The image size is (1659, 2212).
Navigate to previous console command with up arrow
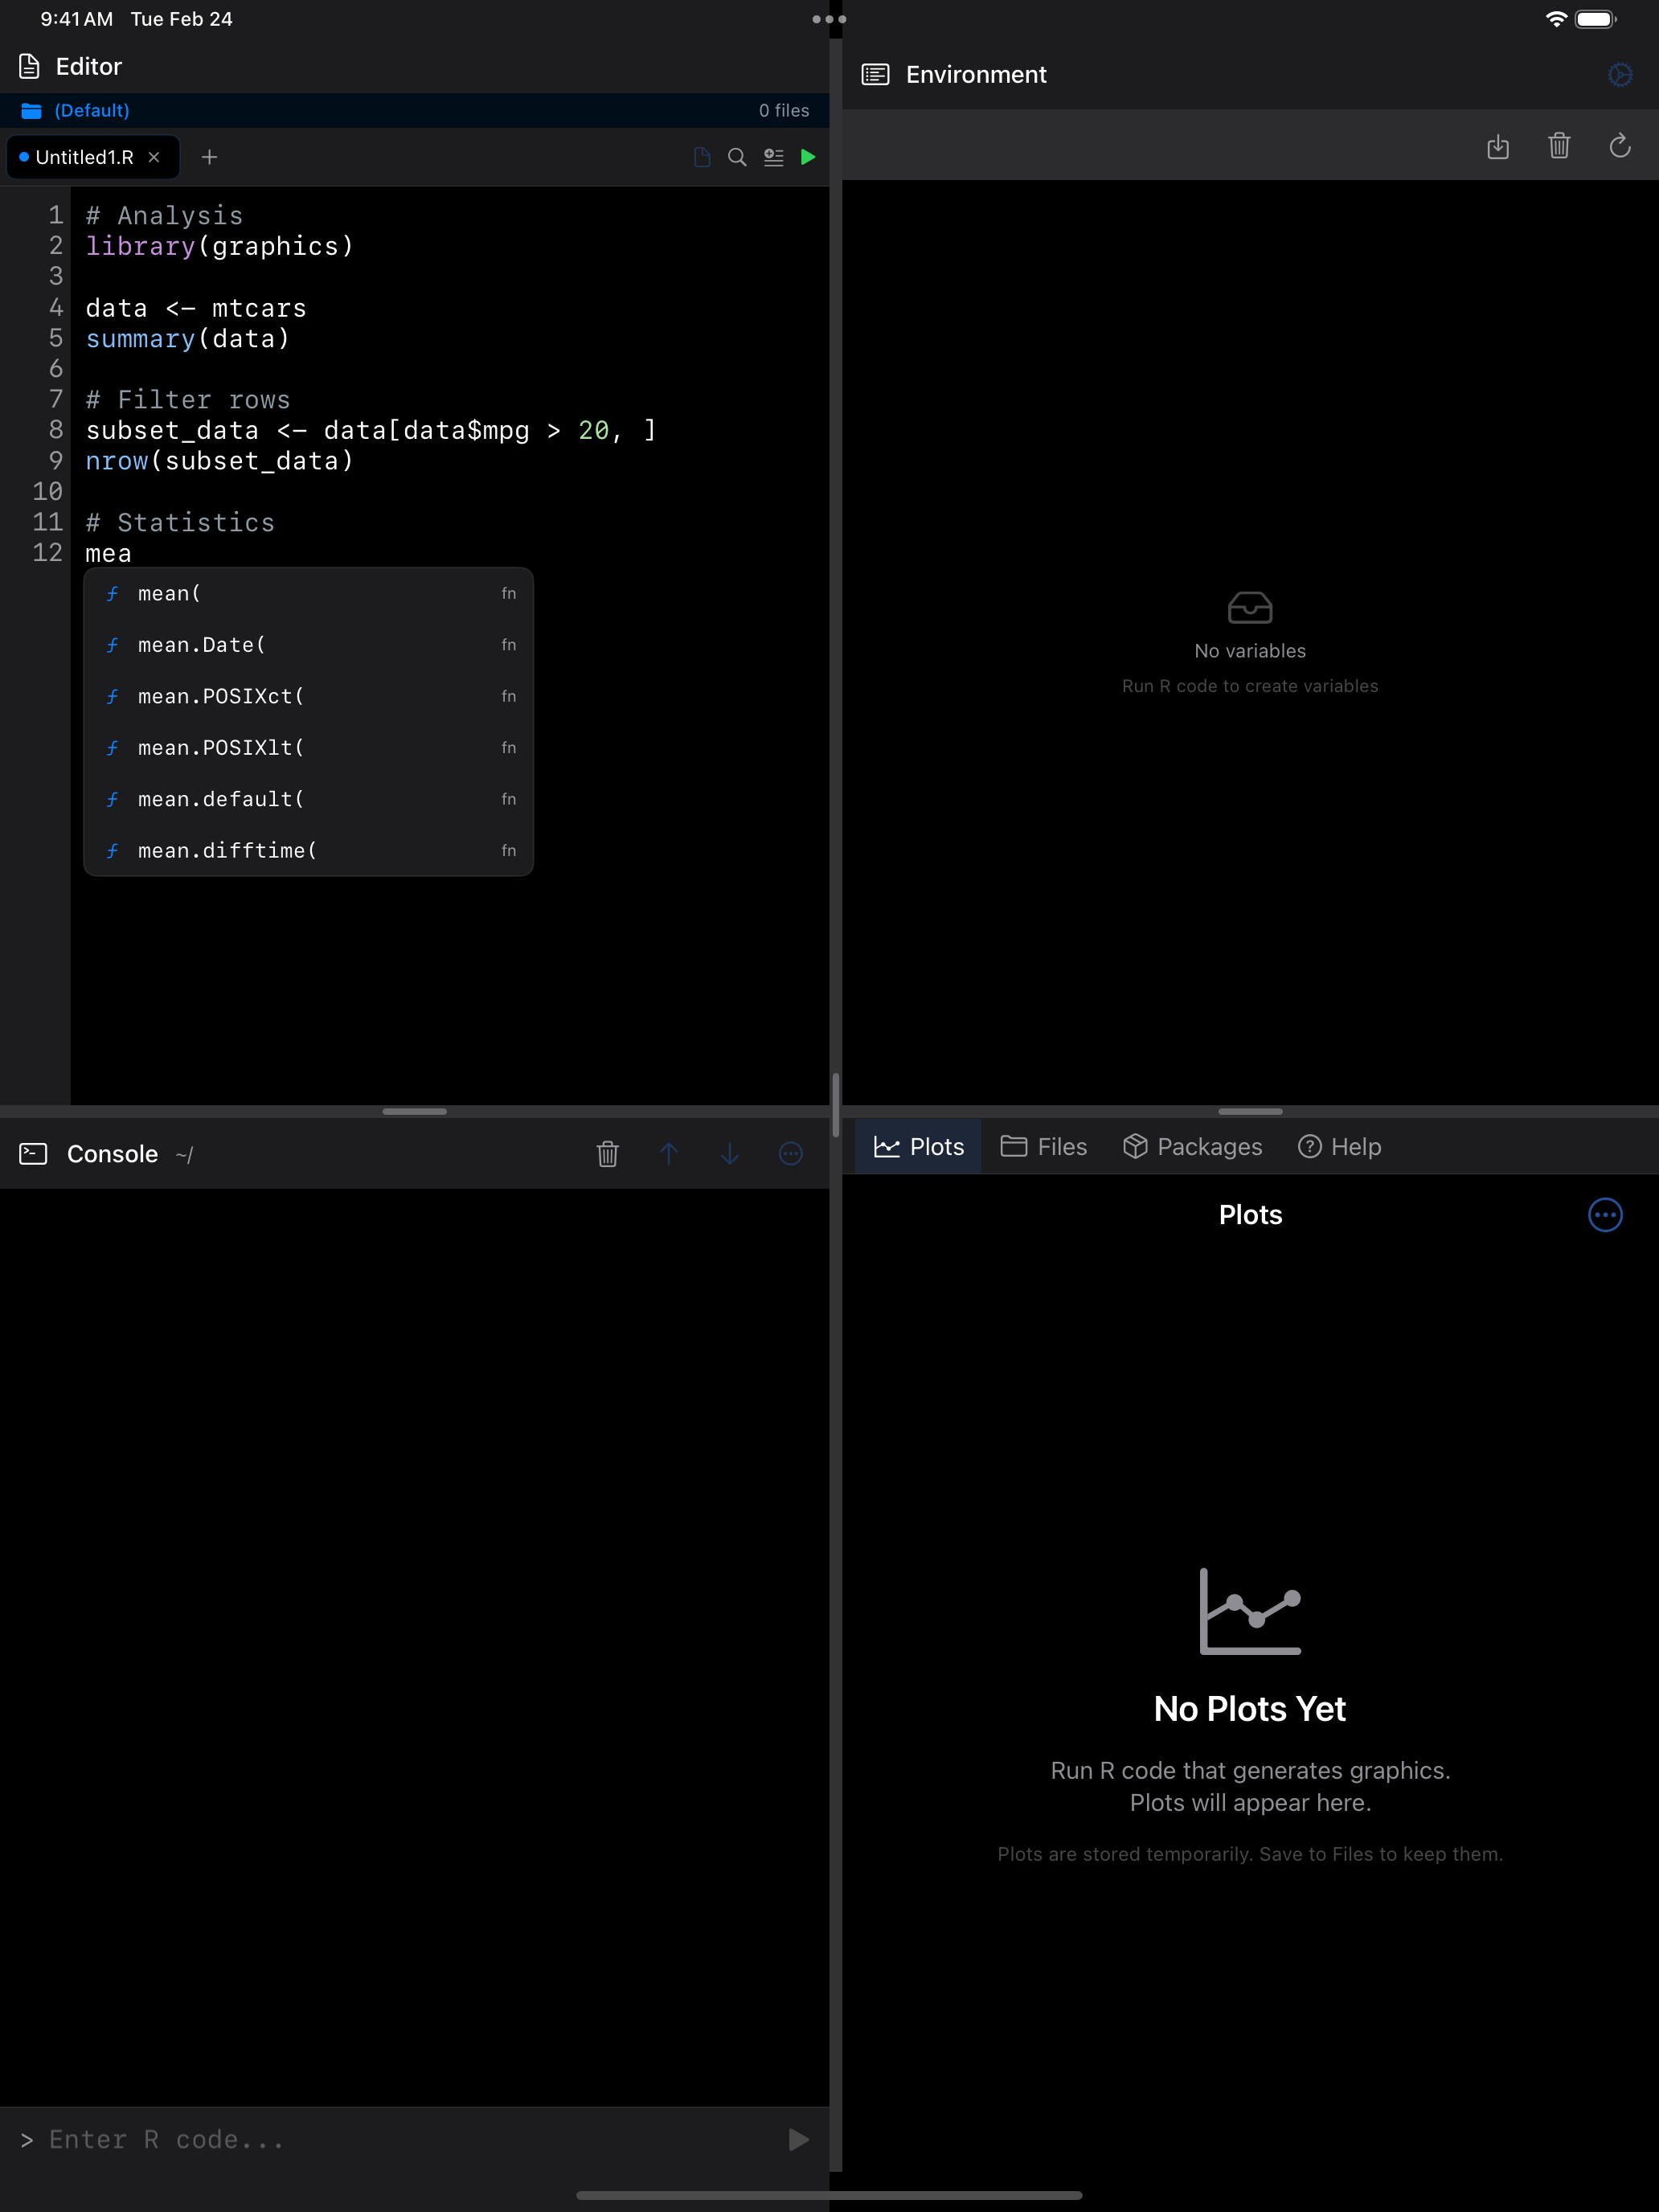669,1154
